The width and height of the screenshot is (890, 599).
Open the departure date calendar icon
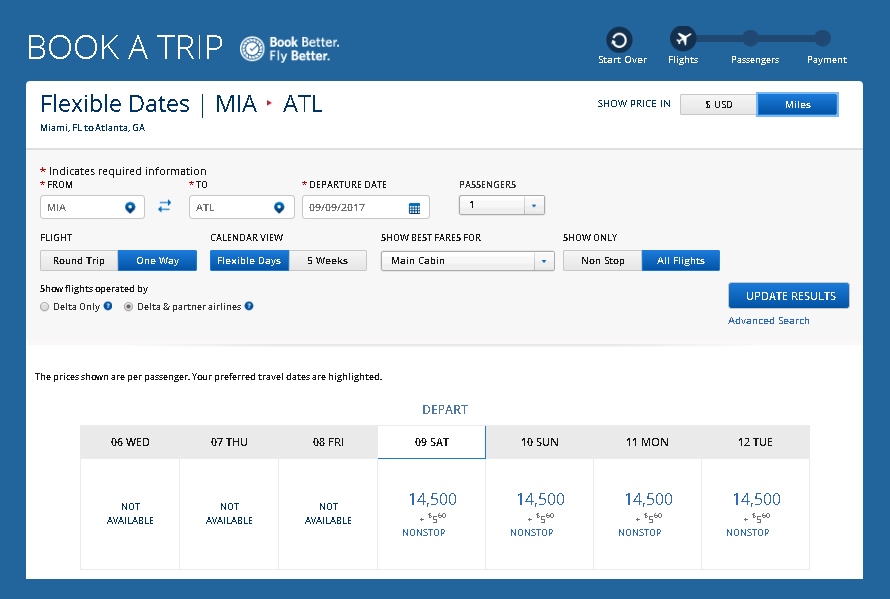point(414,208)
